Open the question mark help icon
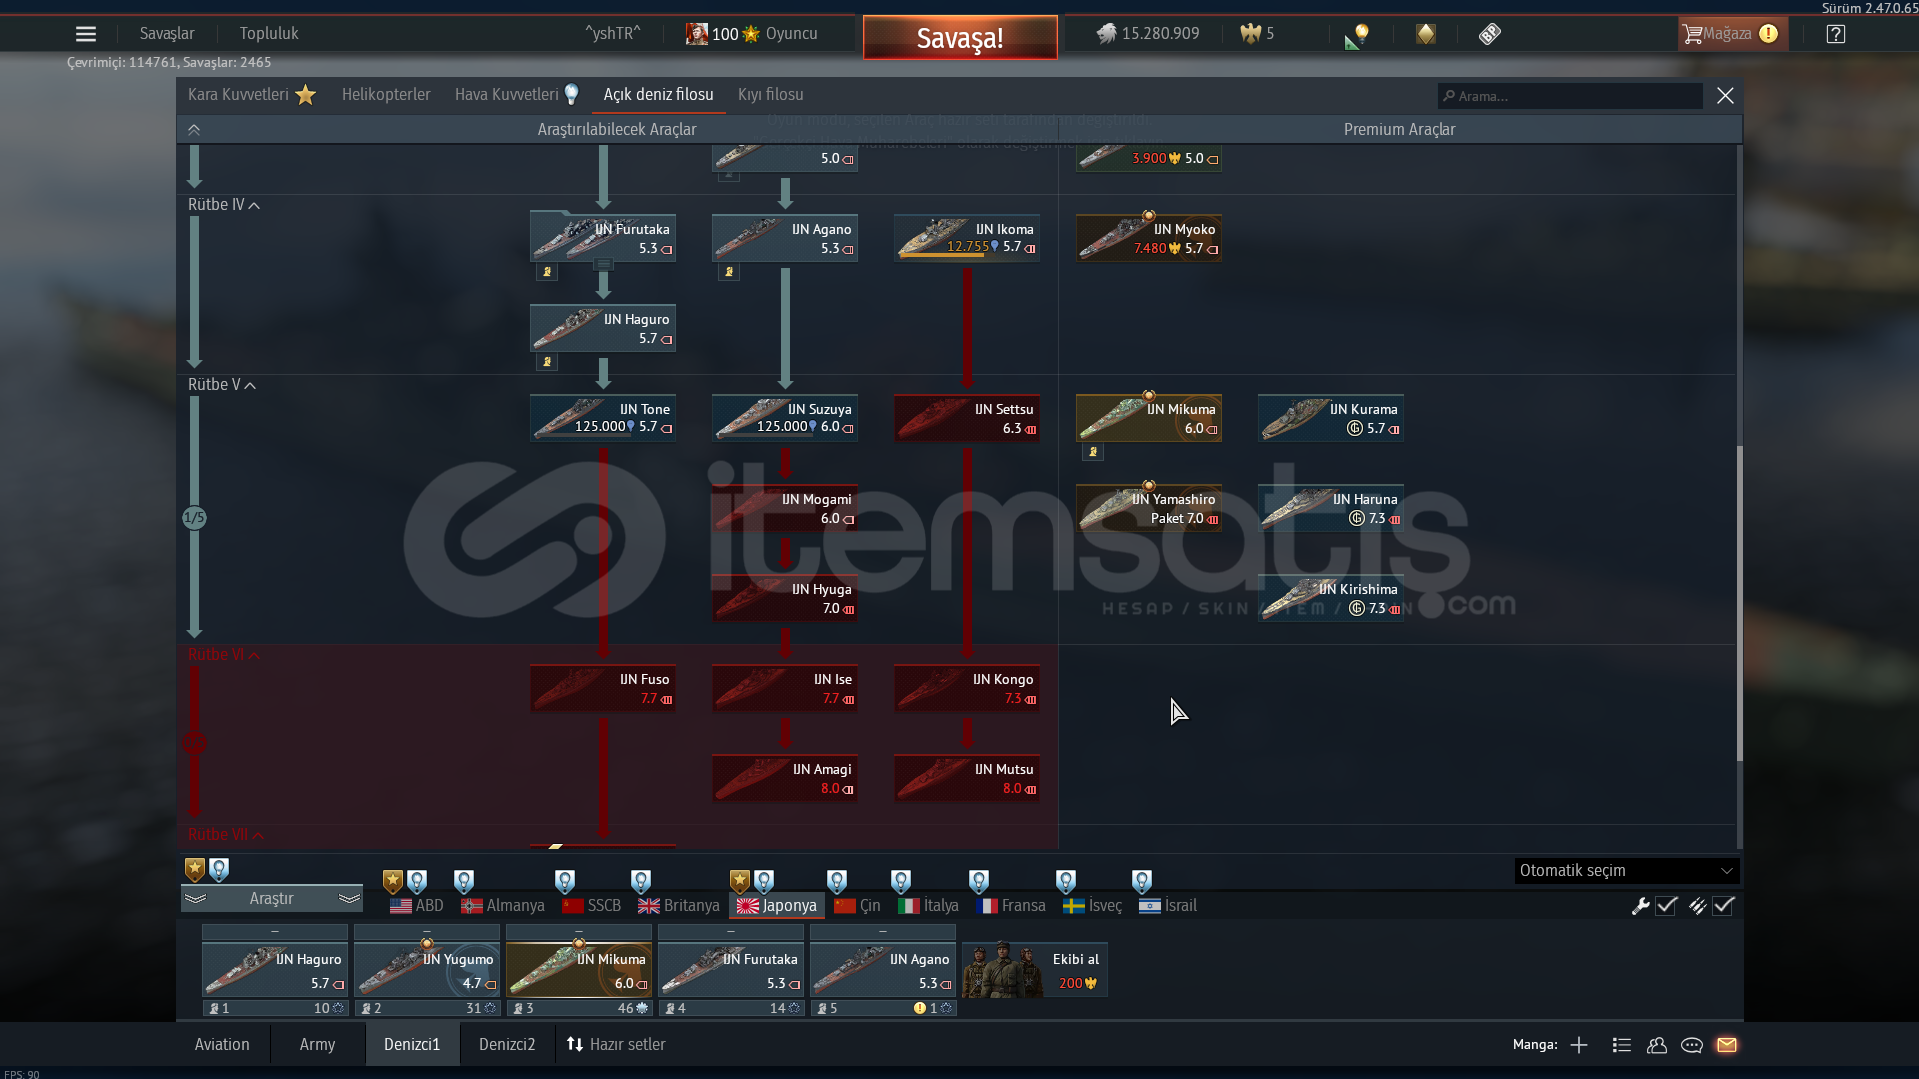 [x=1836, y=34]
